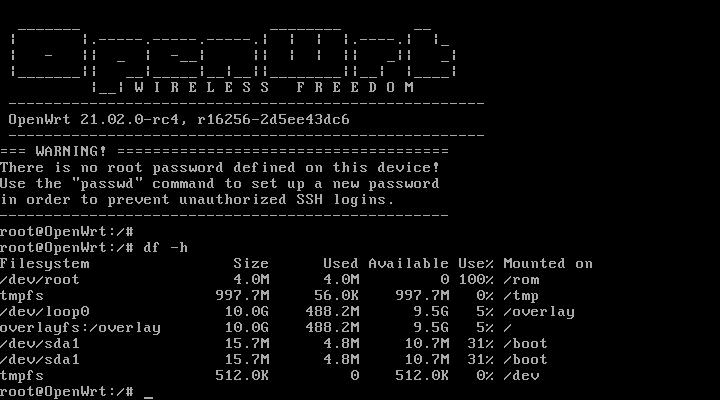Click the Filesystem column header
Image resolution: width=720 pixels, height=400 pixels.
pyautogui.click(x=45, y=264)
